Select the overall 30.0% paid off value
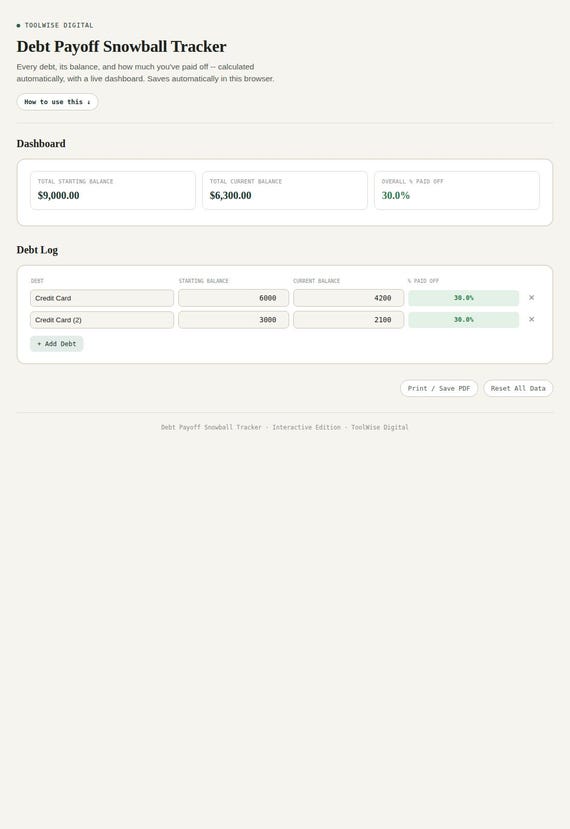 click(396, 195)
